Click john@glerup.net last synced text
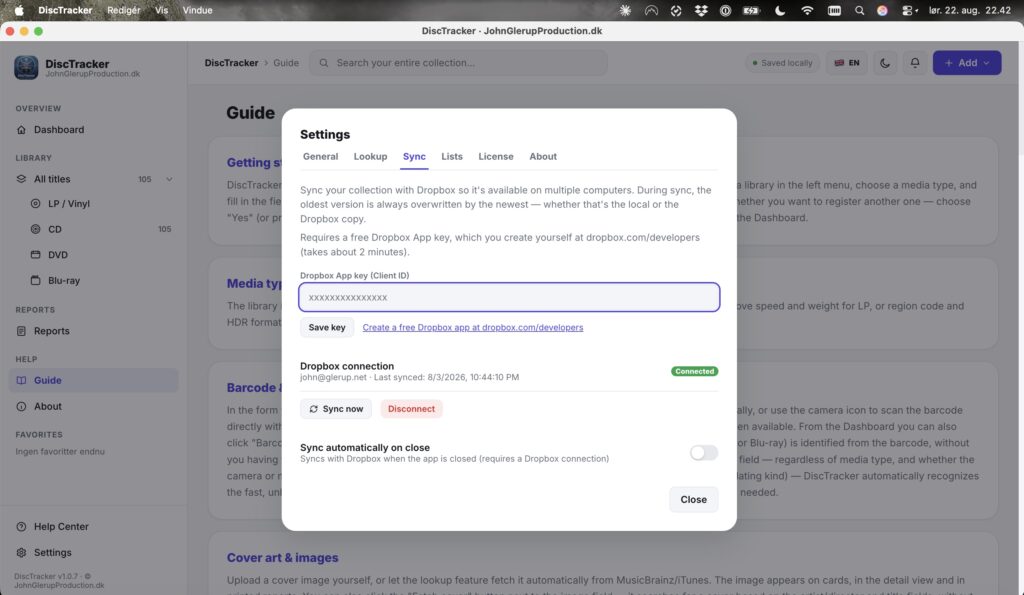Image resolution: width=1024 pixels, height=595 pixels. 409,377
